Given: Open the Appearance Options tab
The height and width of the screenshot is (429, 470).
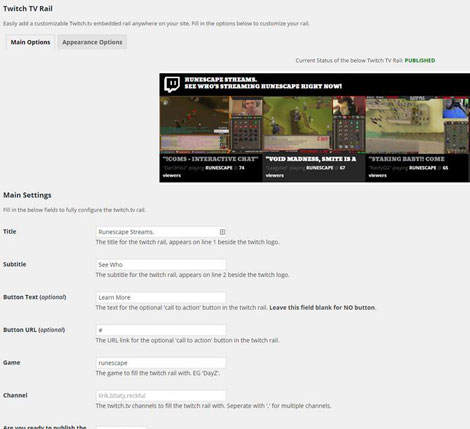Looking at the screenshot, I should pos(92,42).
